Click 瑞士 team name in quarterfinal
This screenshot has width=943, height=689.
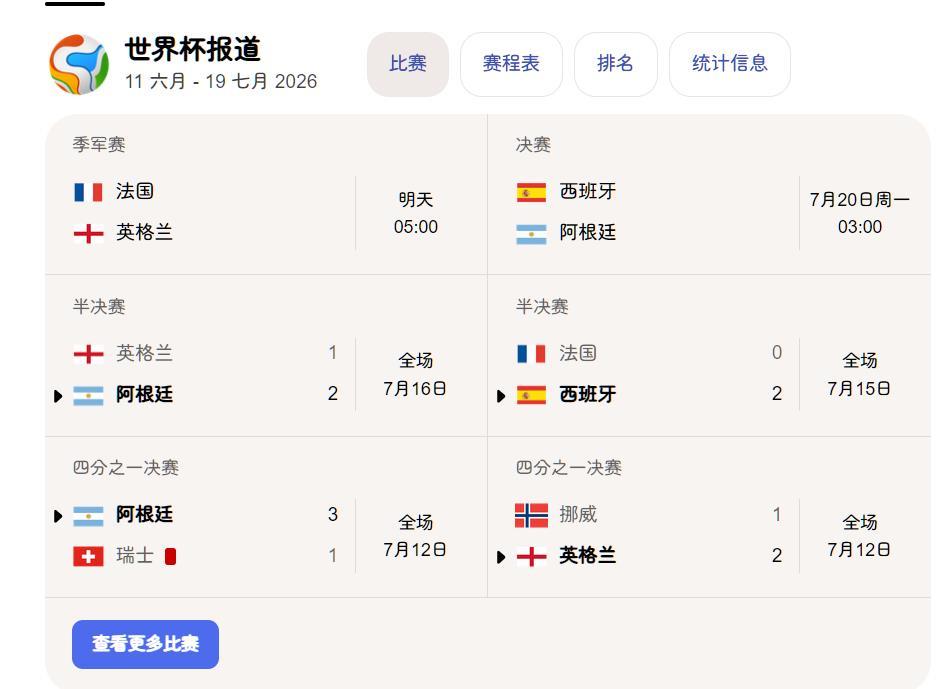[135, 556]
